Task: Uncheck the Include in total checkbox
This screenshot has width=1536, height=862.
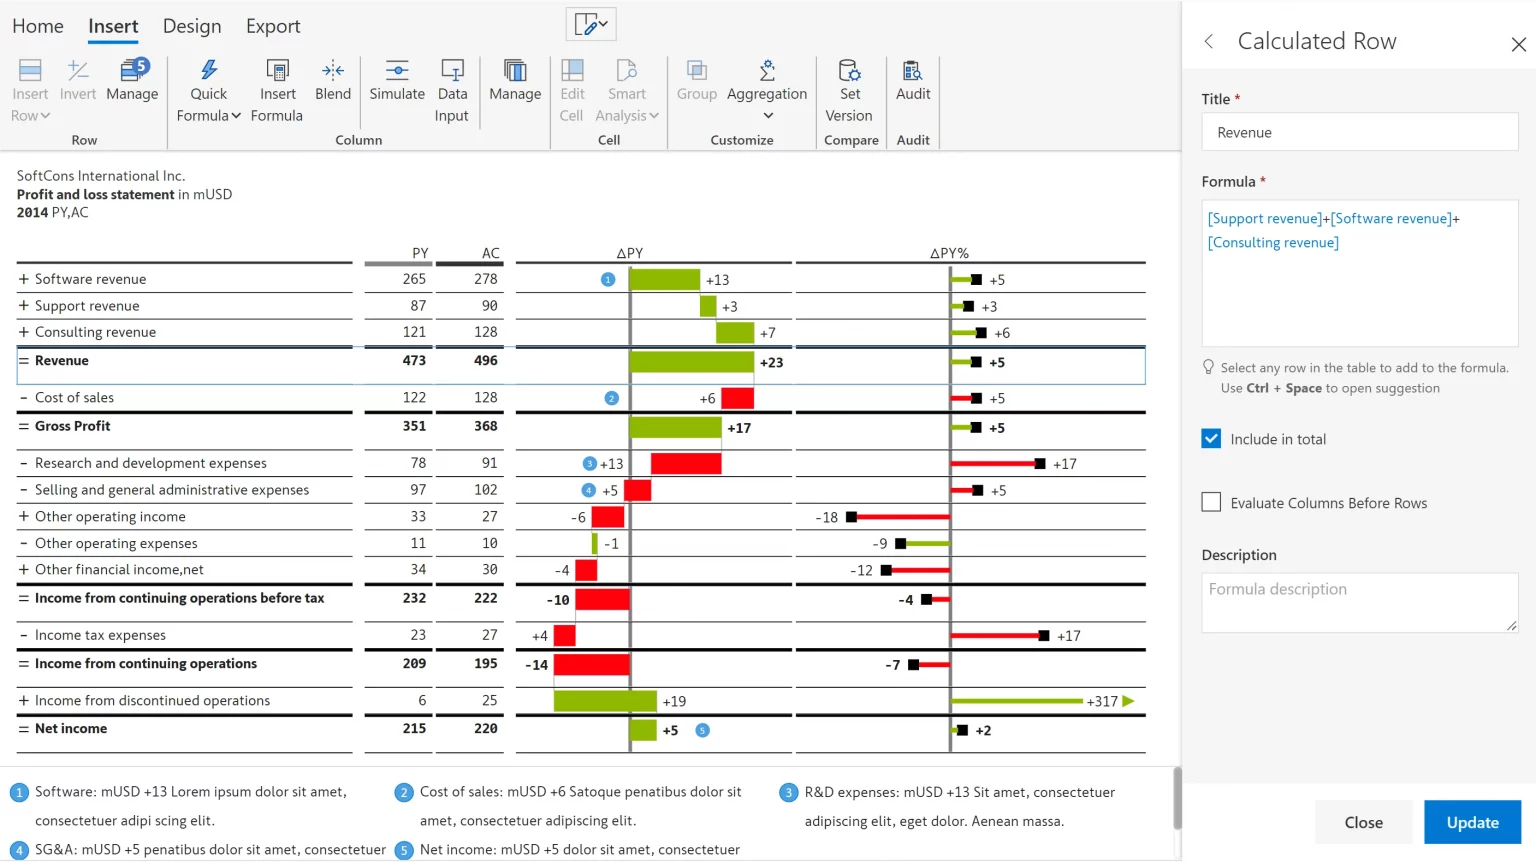Action: [1211, 439]
